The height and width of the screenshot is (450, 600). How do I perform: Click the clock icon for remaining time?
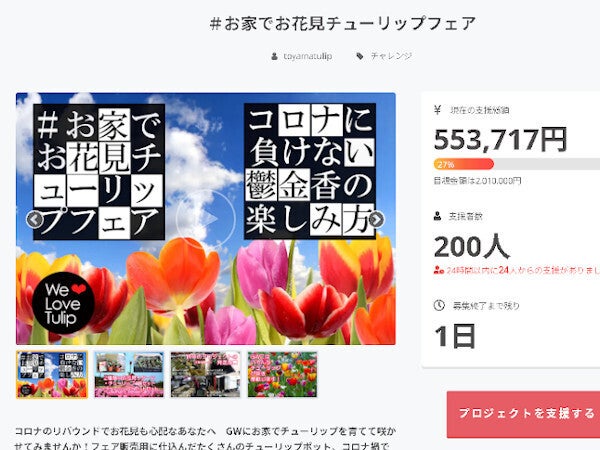(439, 305)
